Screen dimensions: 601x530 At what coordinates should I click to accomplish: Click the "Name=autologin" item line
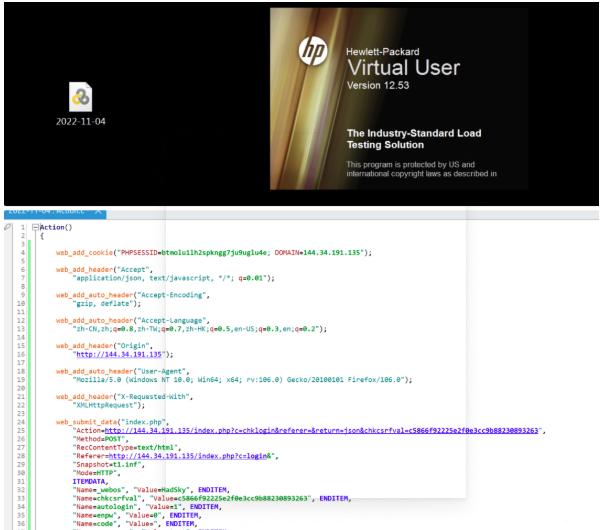click(147, 507)
